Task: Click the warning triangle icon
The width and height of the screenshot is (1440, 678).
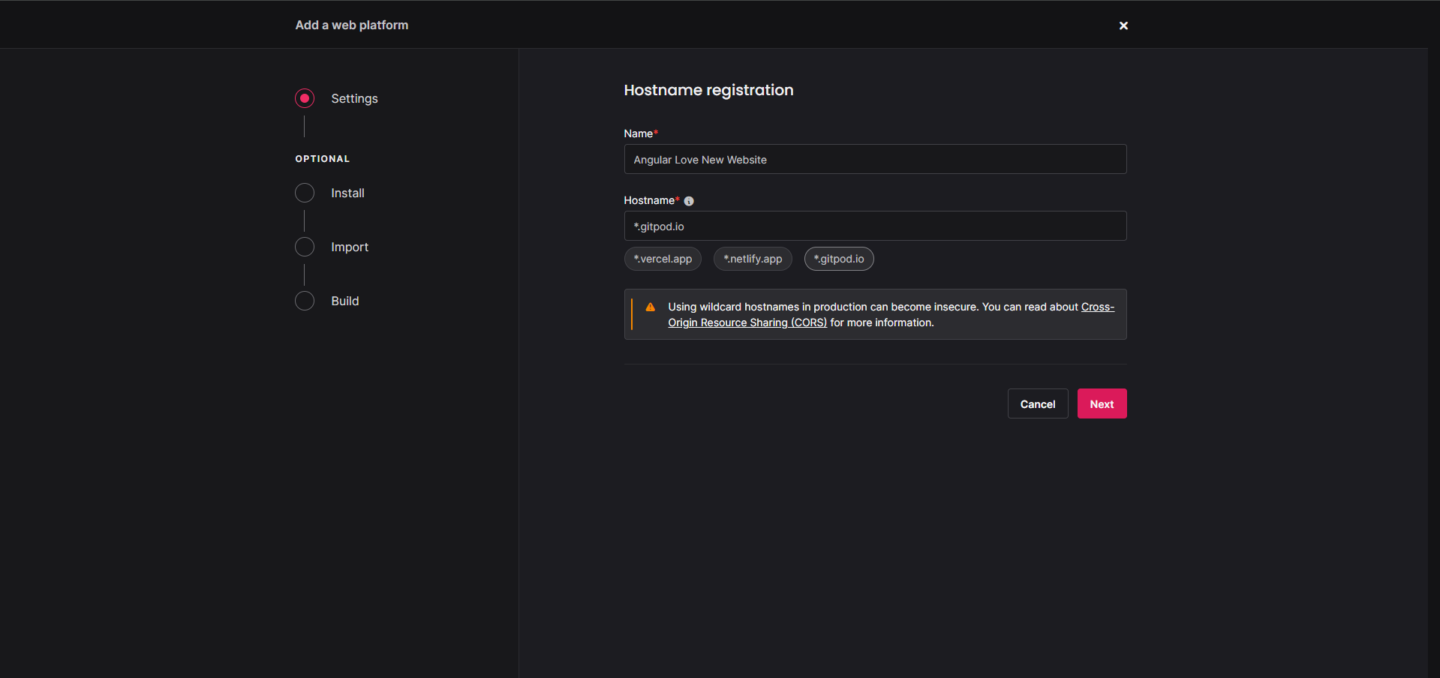Action: 649,307
